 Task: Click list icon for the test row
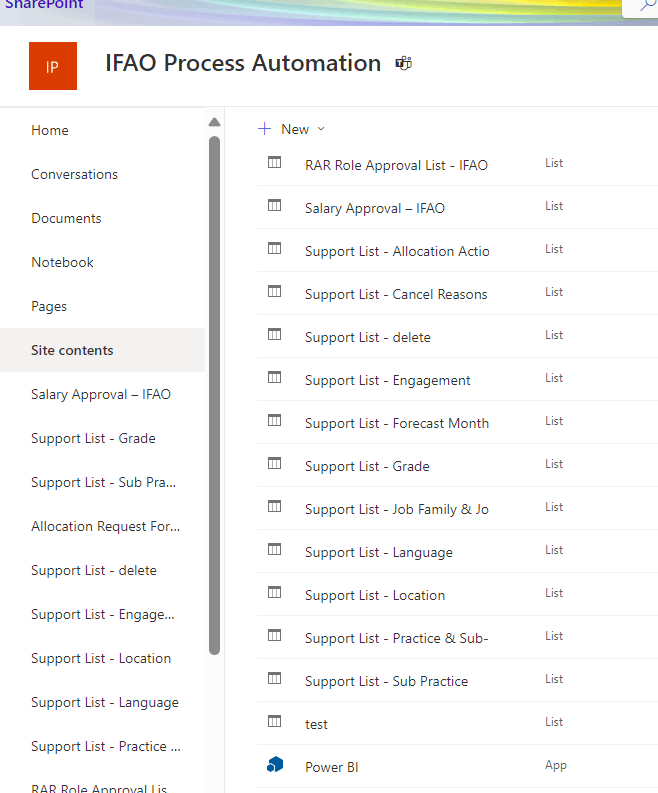275,722
